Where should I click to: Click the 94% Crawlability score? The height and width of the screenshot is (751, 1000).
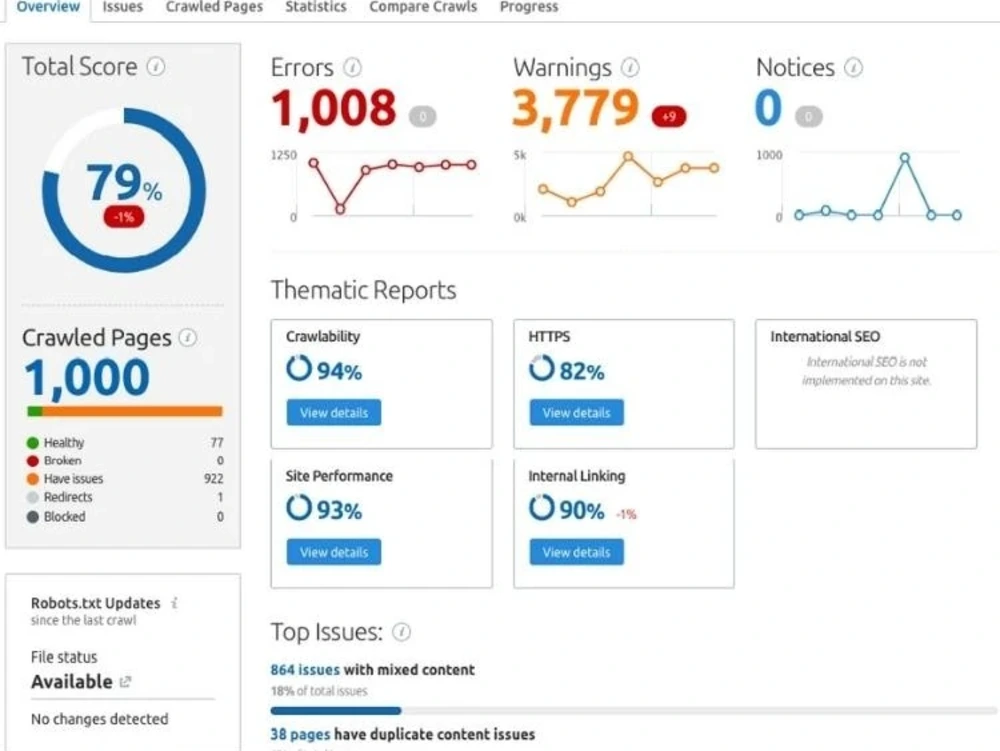(339, 371)
